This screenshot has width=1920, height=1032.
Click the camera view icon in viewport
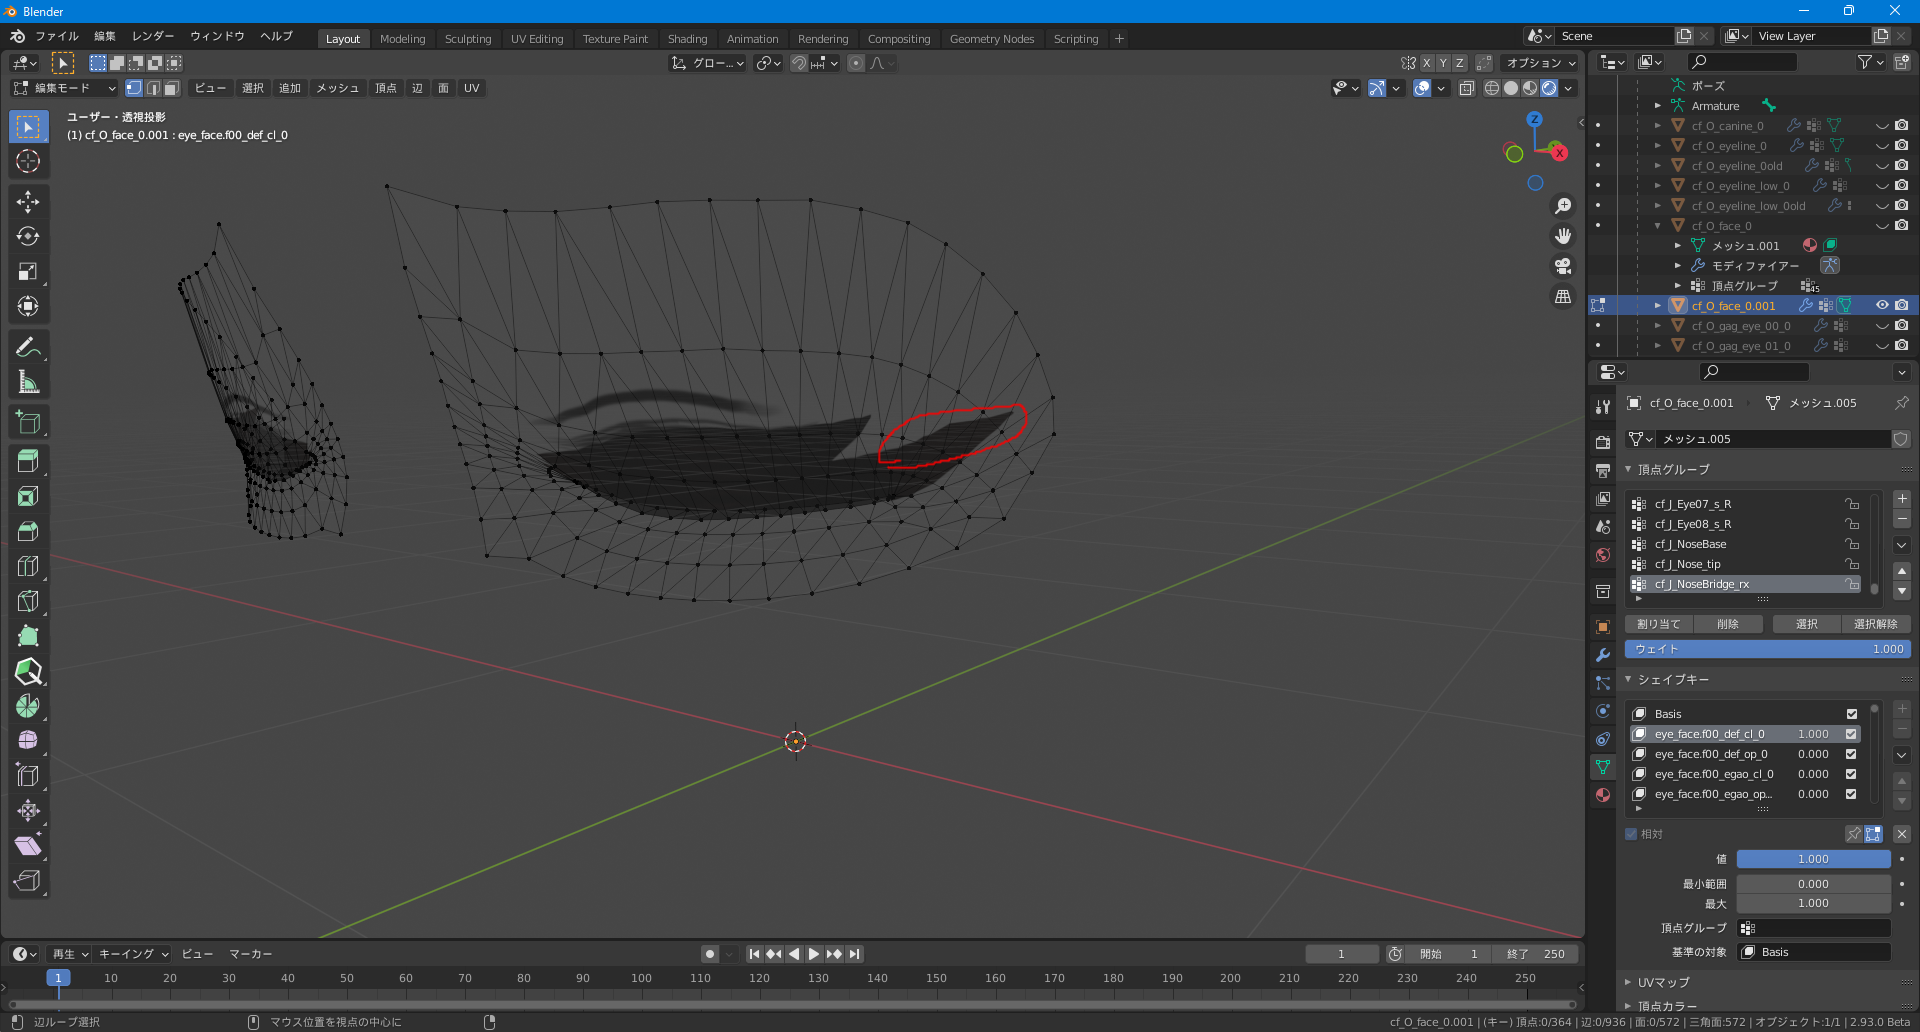point(1562,266)
